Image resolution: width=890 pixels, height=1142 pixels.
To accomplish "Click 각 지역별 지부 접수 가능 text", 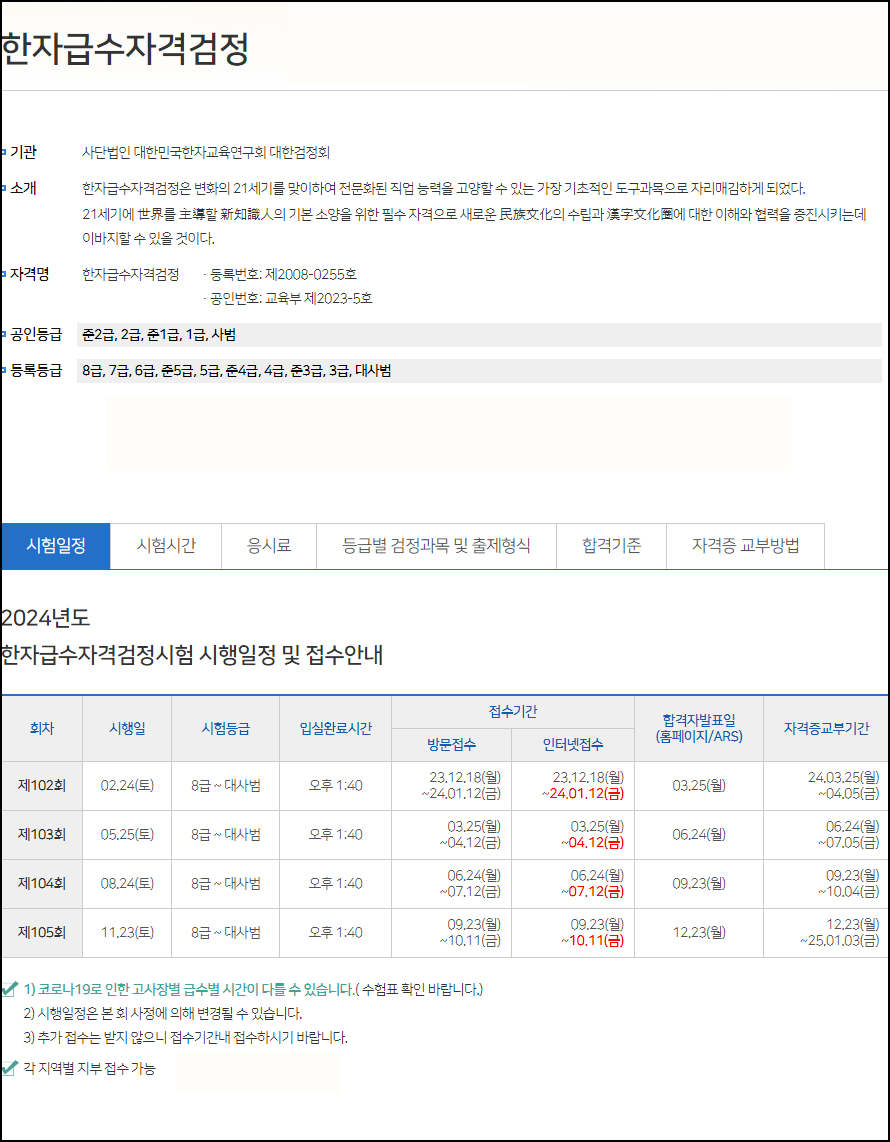I will coord(90,1068).
